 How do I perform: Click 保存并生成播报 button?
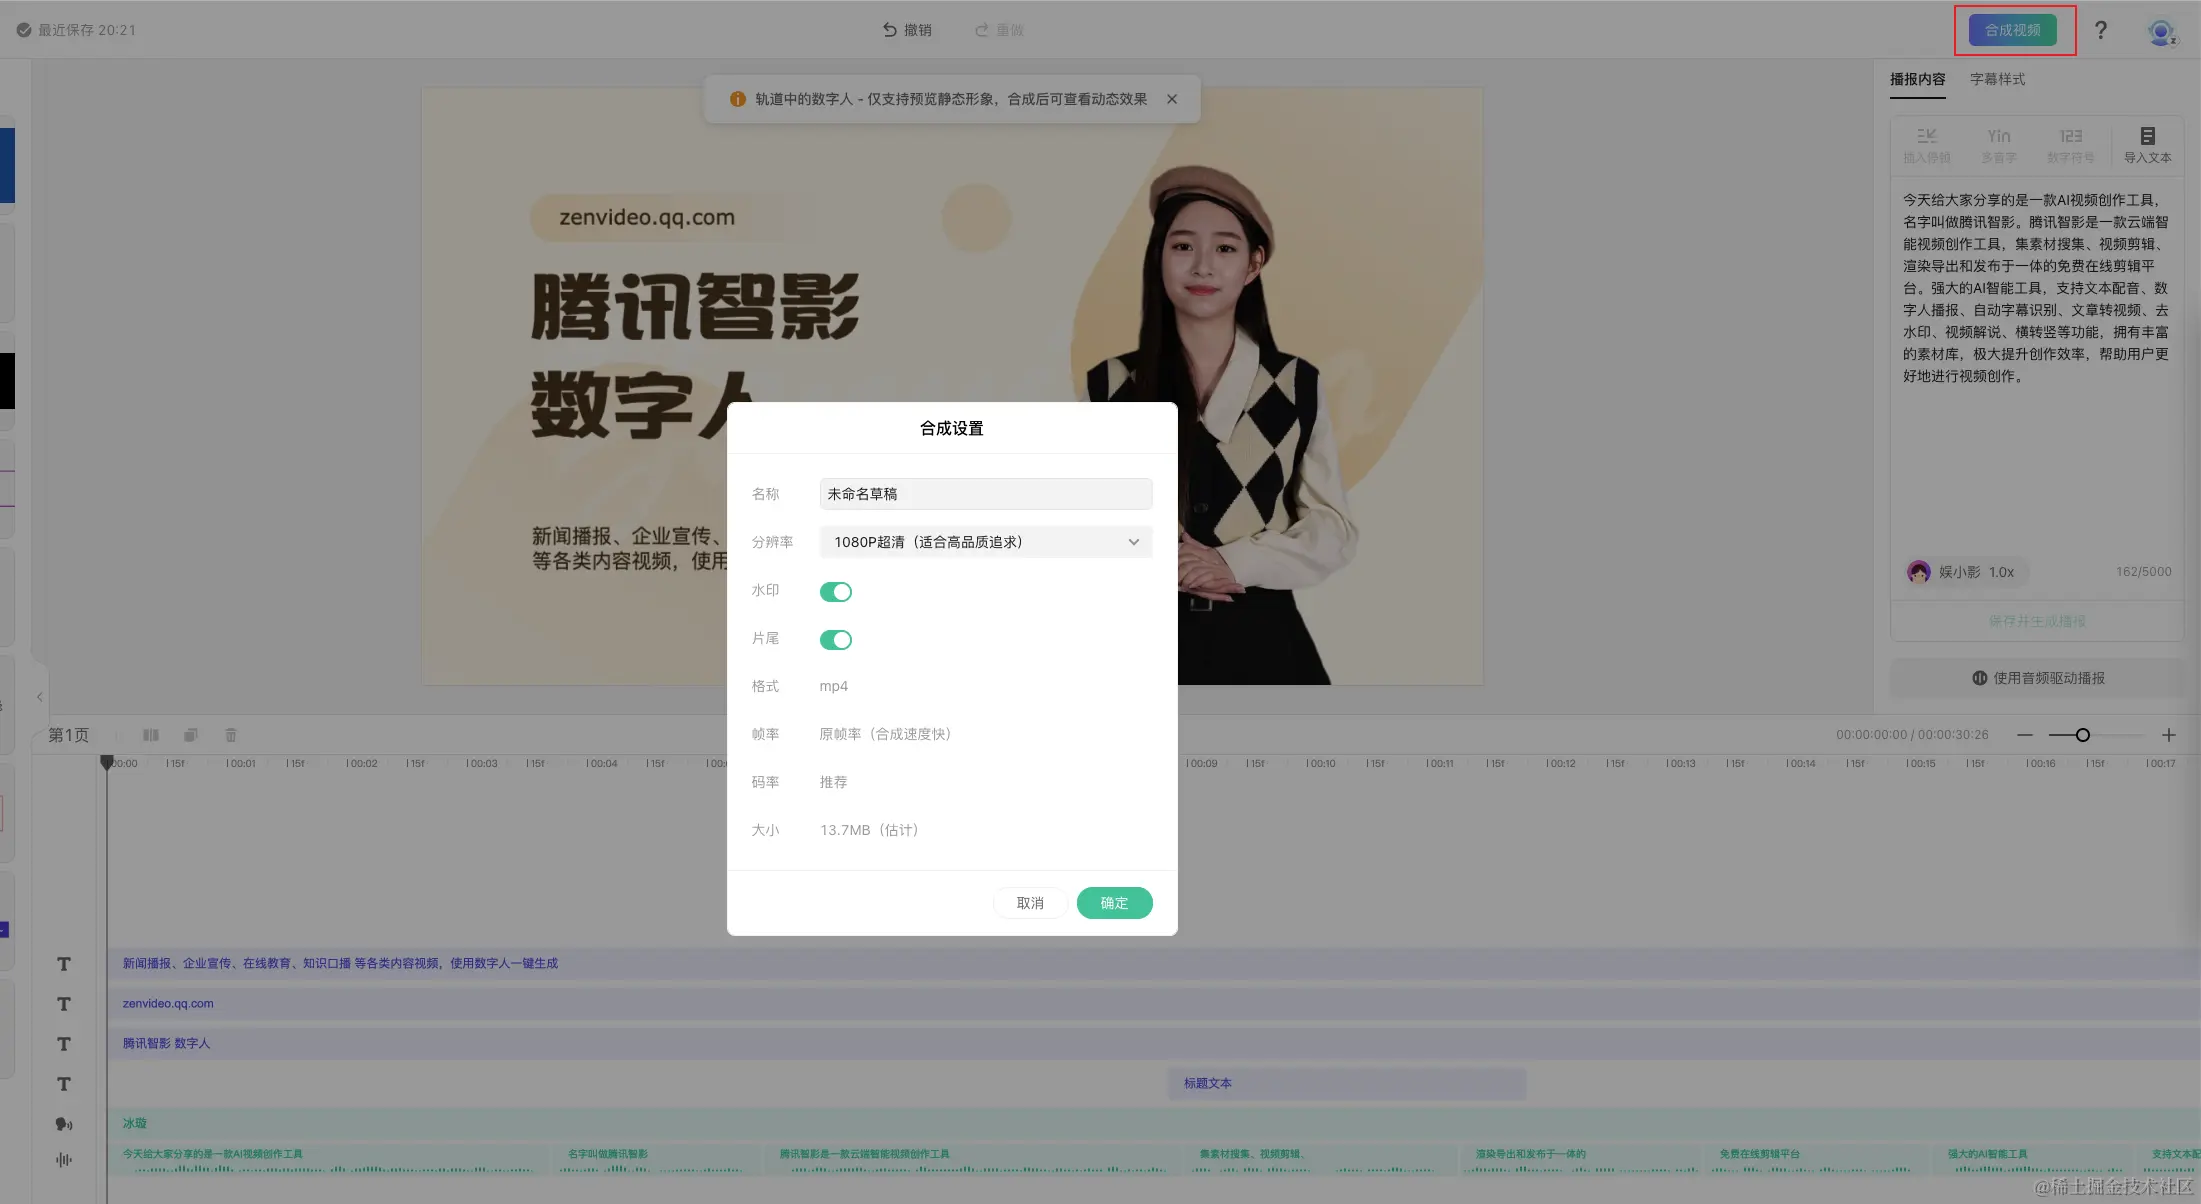[2036, 621]
